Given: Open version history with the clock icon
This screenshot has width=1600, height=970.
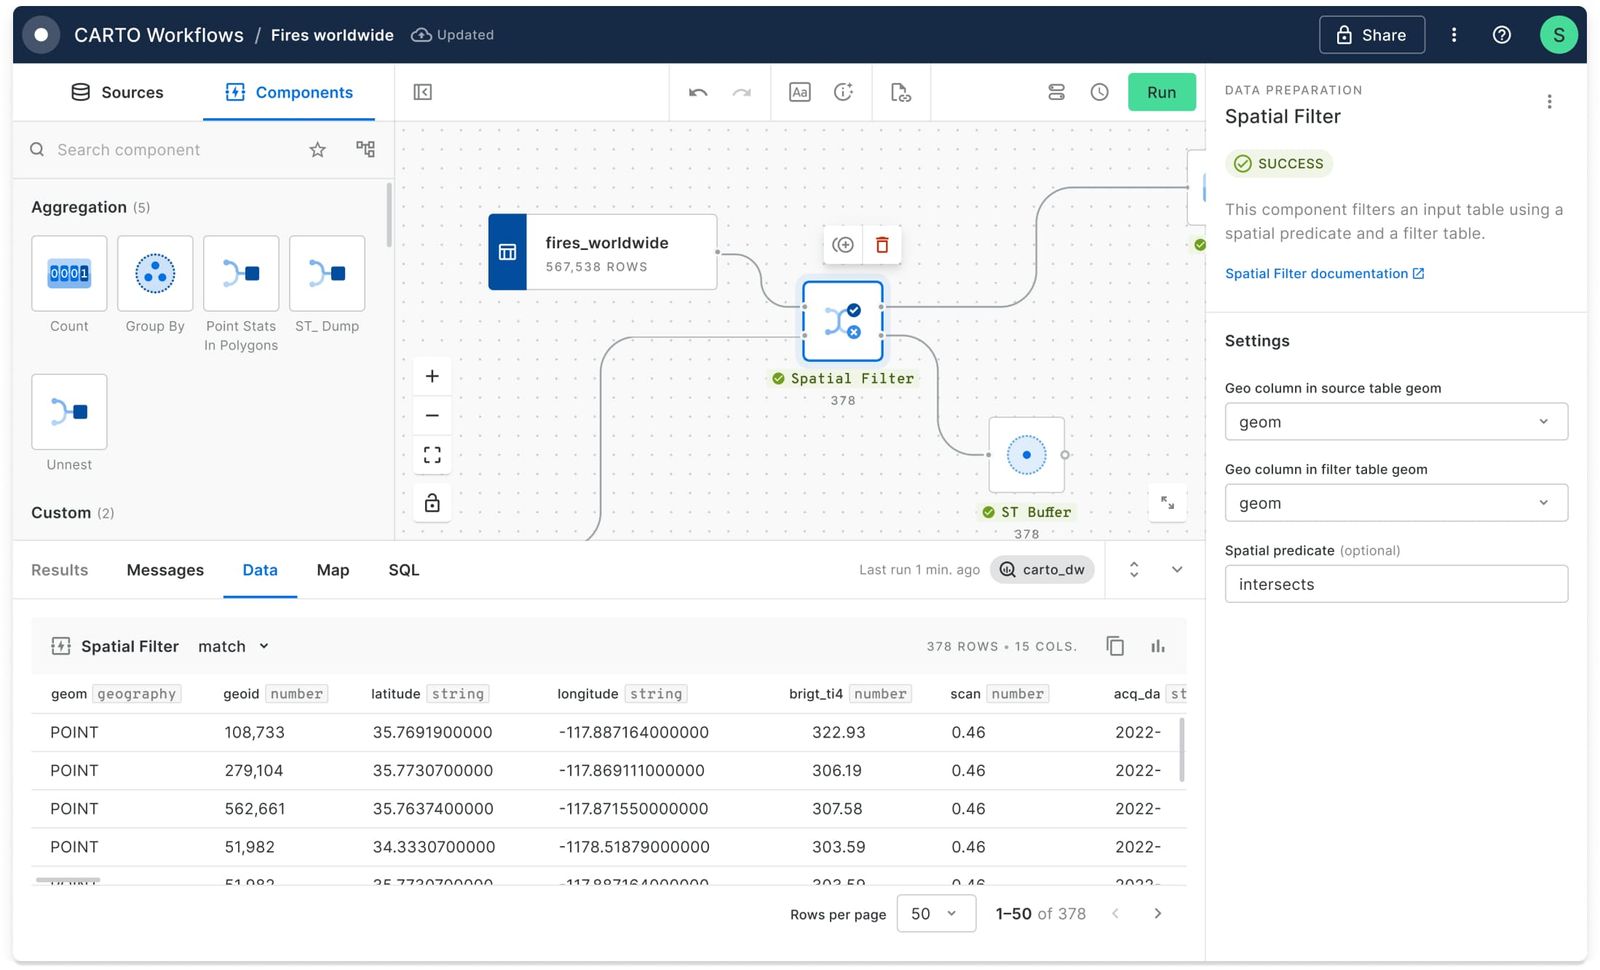Looking at the screenshot, I should 1099,92.
